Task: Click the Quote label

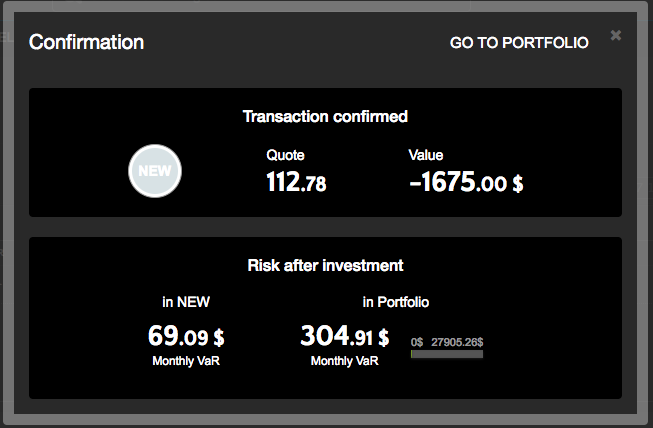Action: pyautogui.click(x=285, y=155)
